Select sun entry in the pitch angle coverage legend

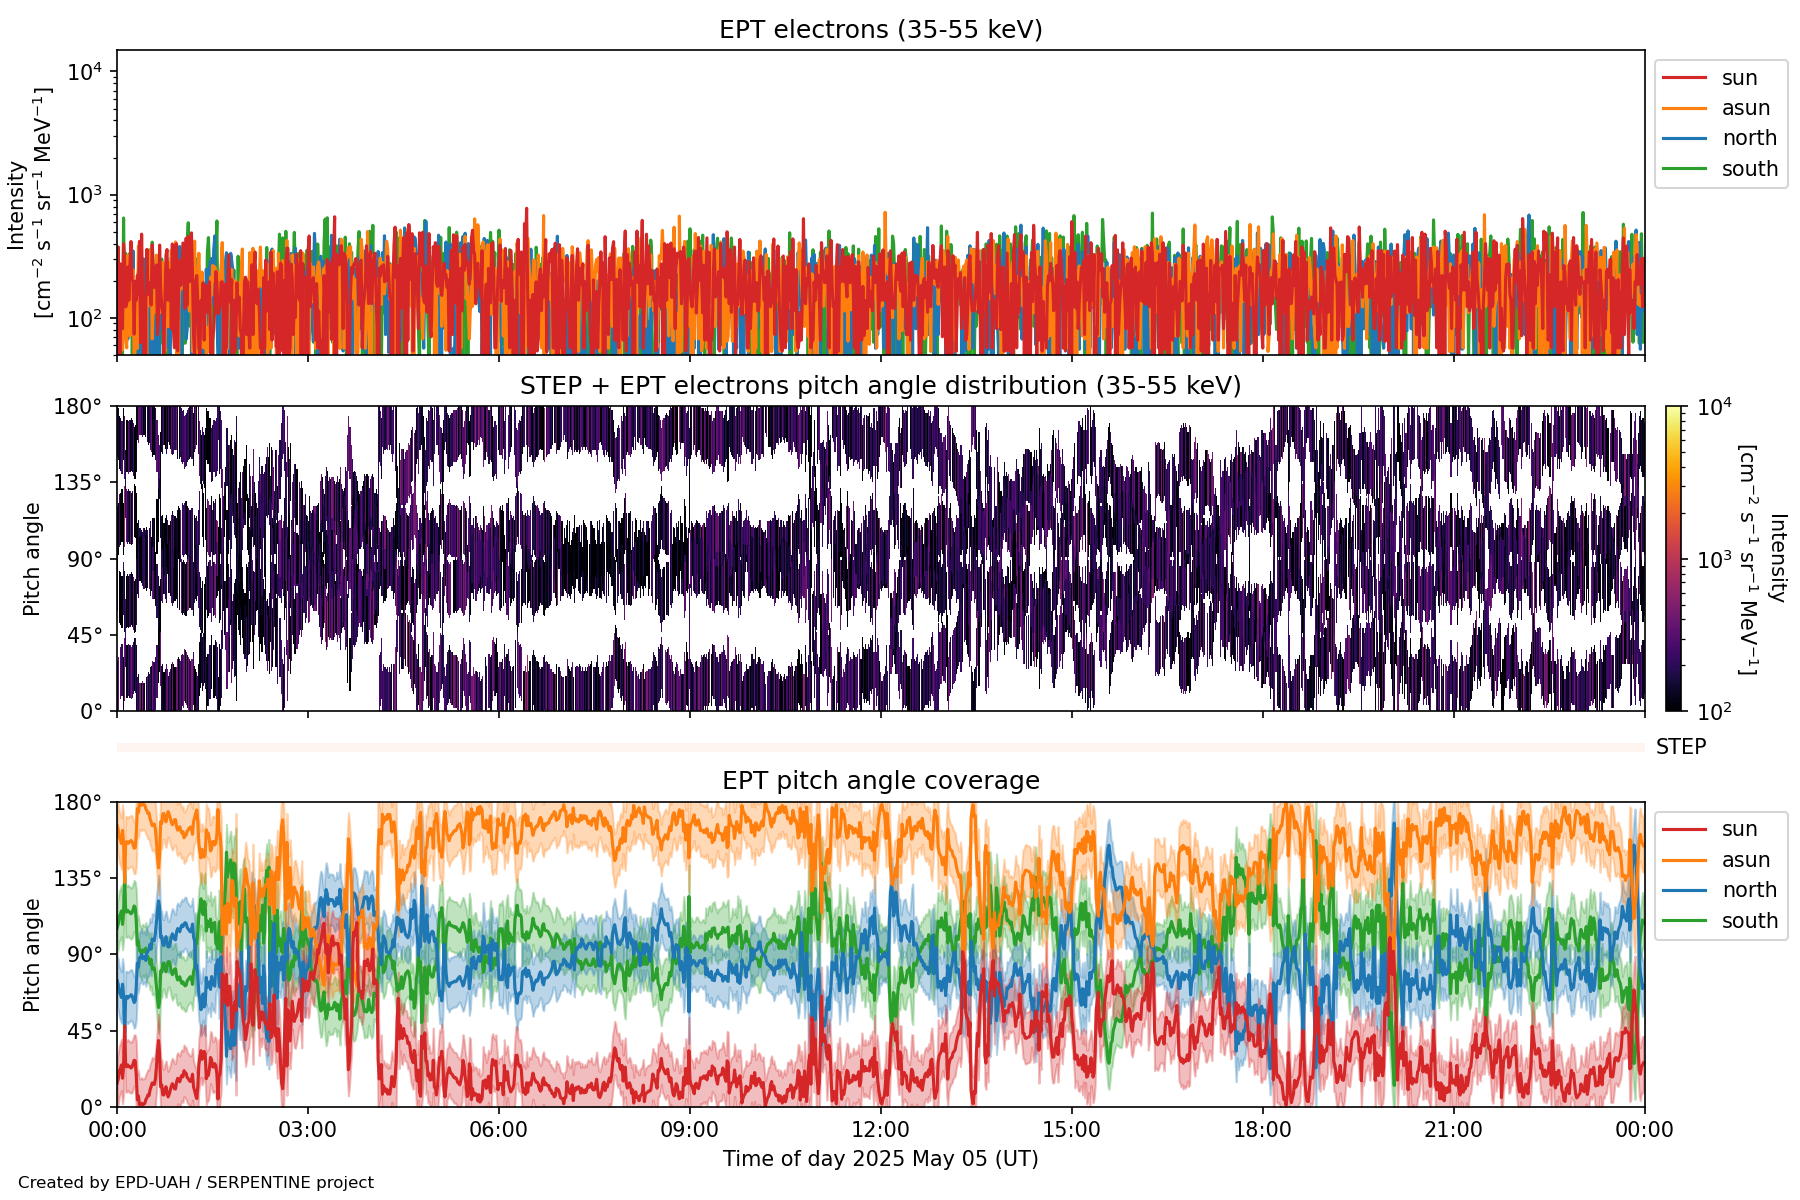point(1739,829)
